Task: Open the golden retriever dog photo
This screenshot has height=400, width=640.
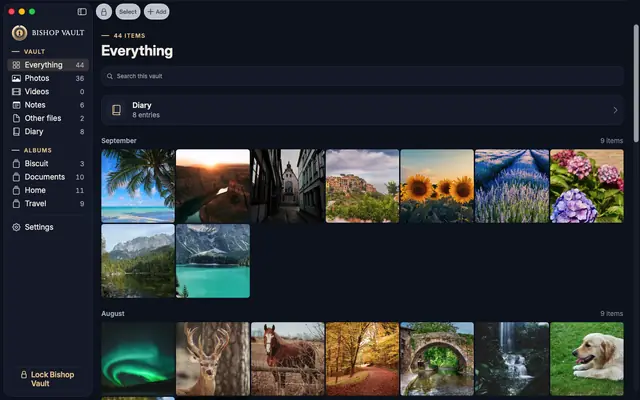Action: pos(587,359)
